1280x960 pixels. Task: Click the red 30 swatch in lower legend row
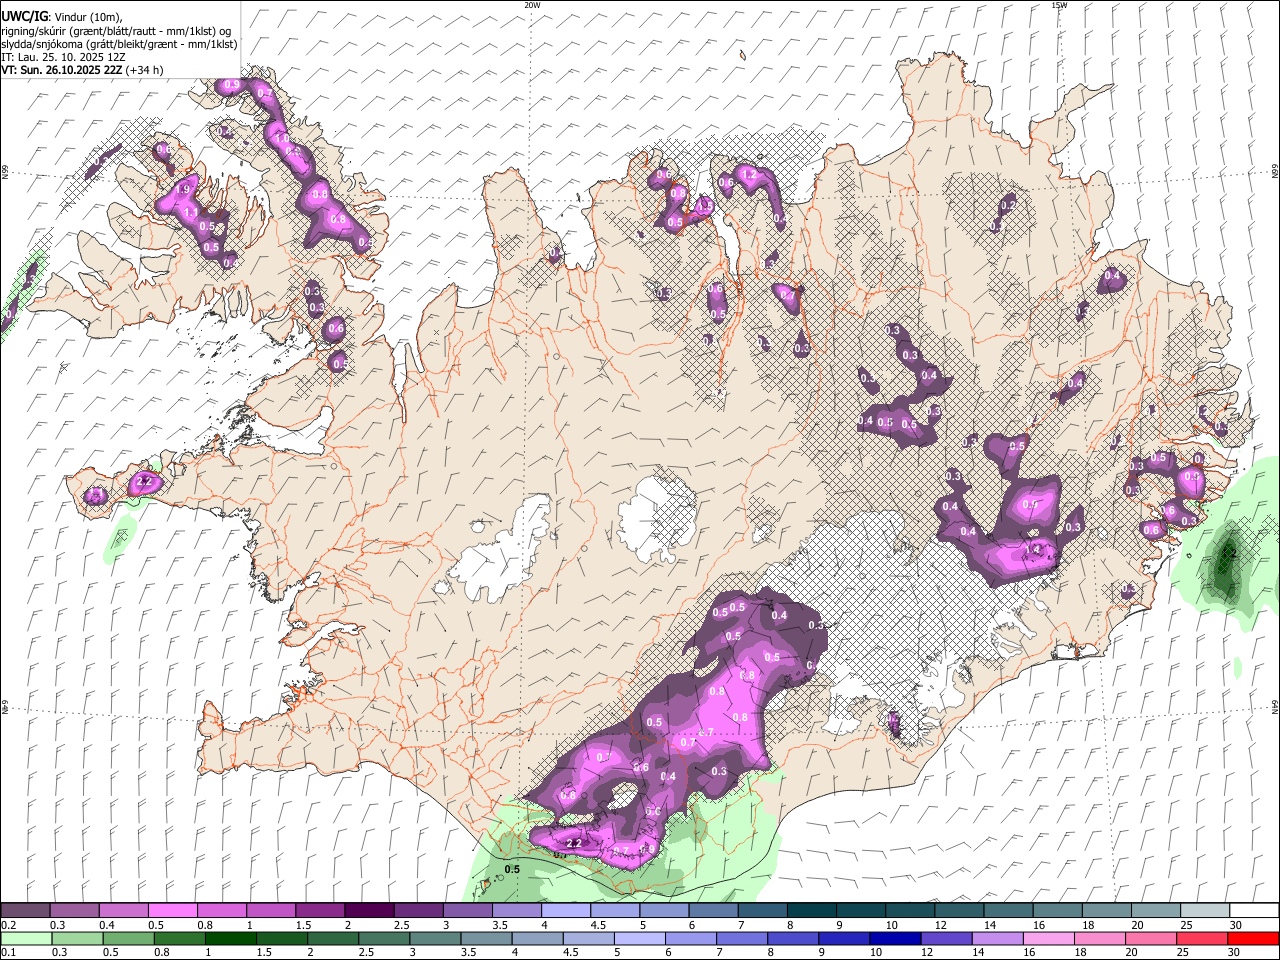[1253, 938]
